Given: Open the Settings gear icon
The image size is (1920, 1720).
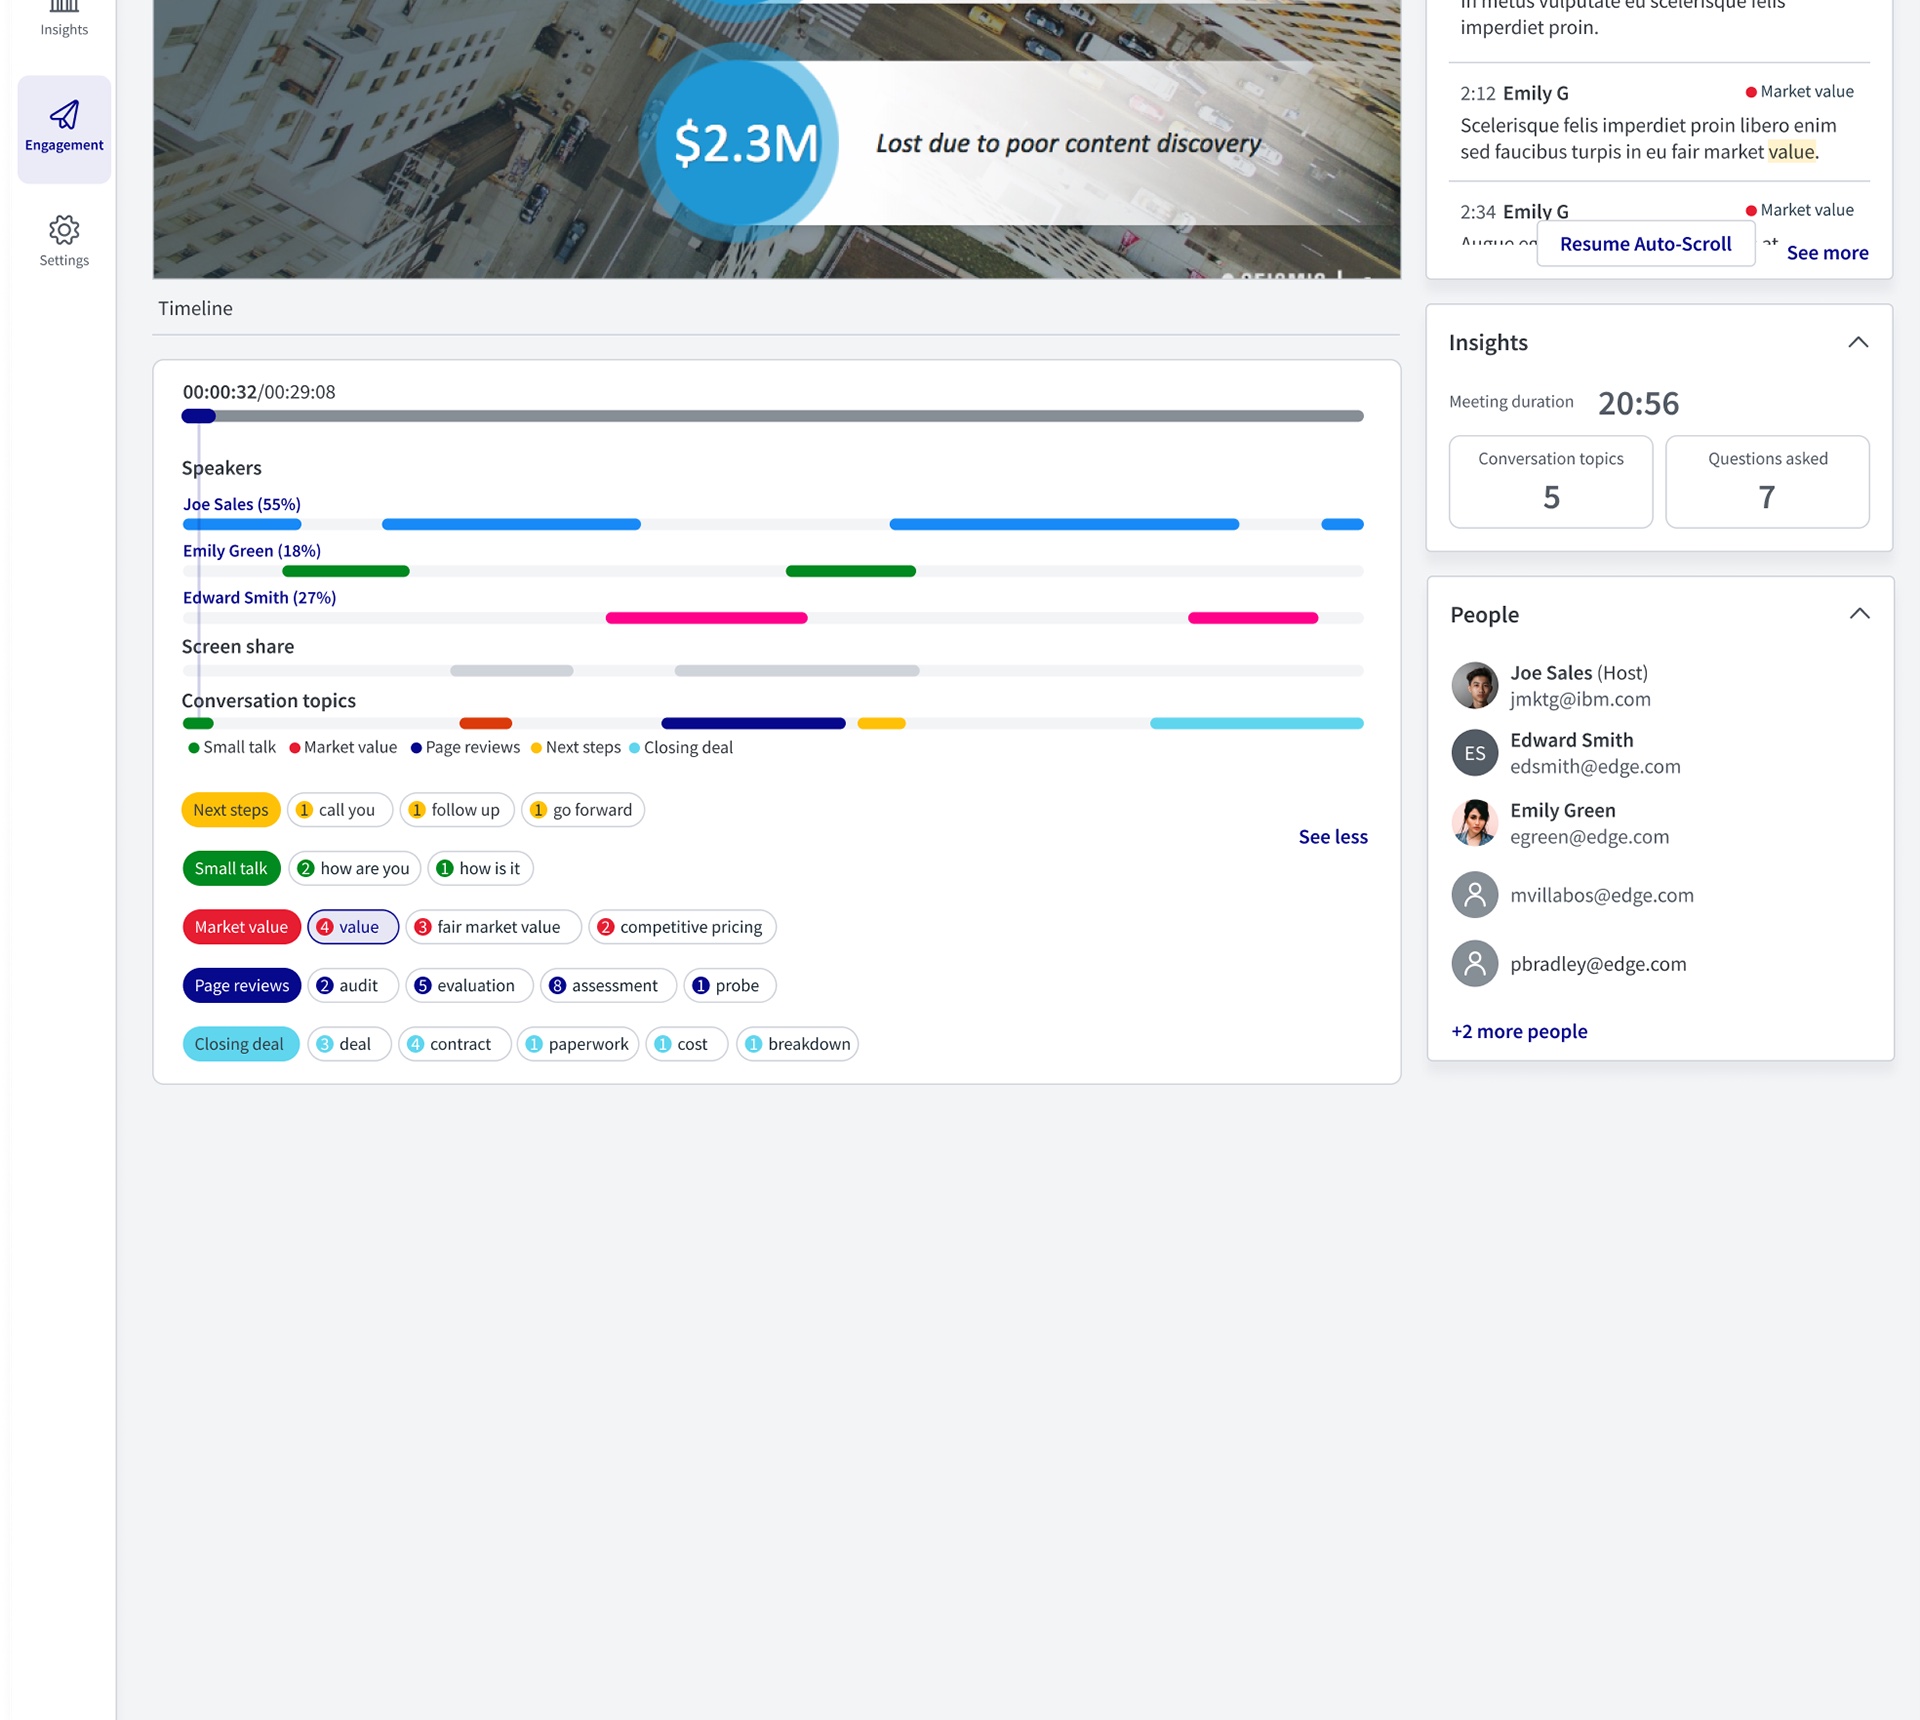Looking at the screenshot, I should 64,230.
